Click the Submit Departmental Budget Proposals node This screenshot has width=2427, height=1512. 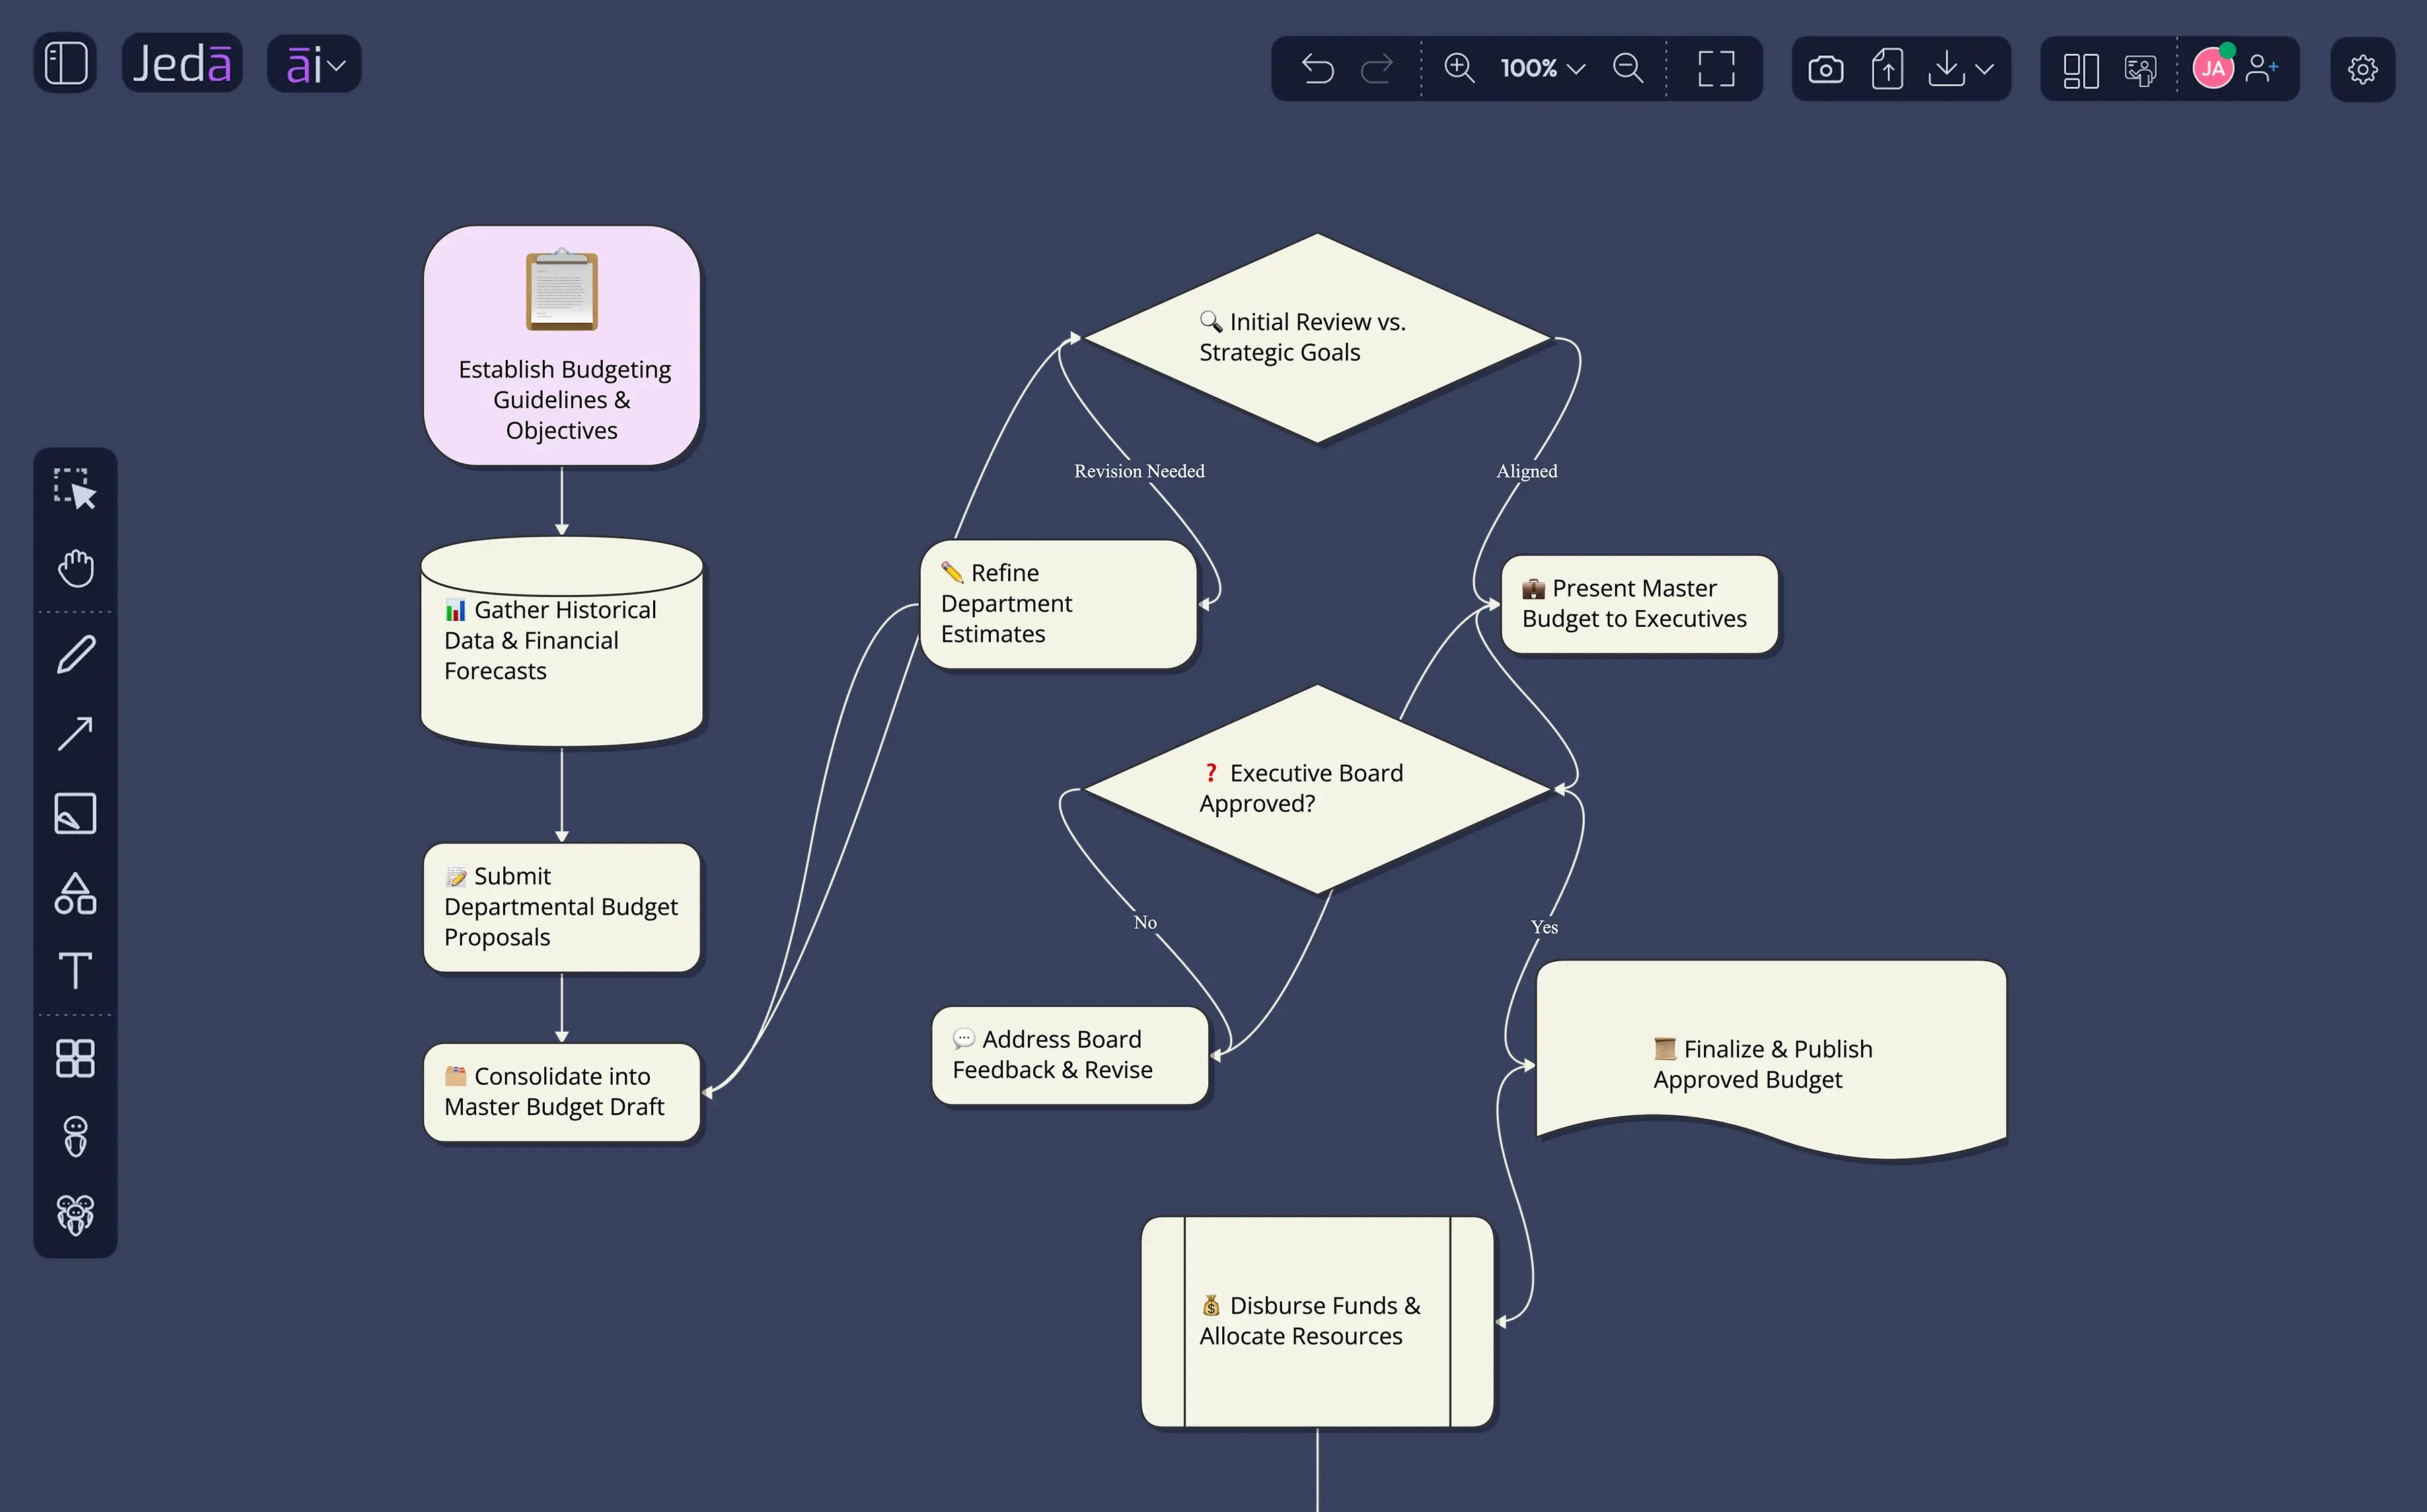(562, 907)
